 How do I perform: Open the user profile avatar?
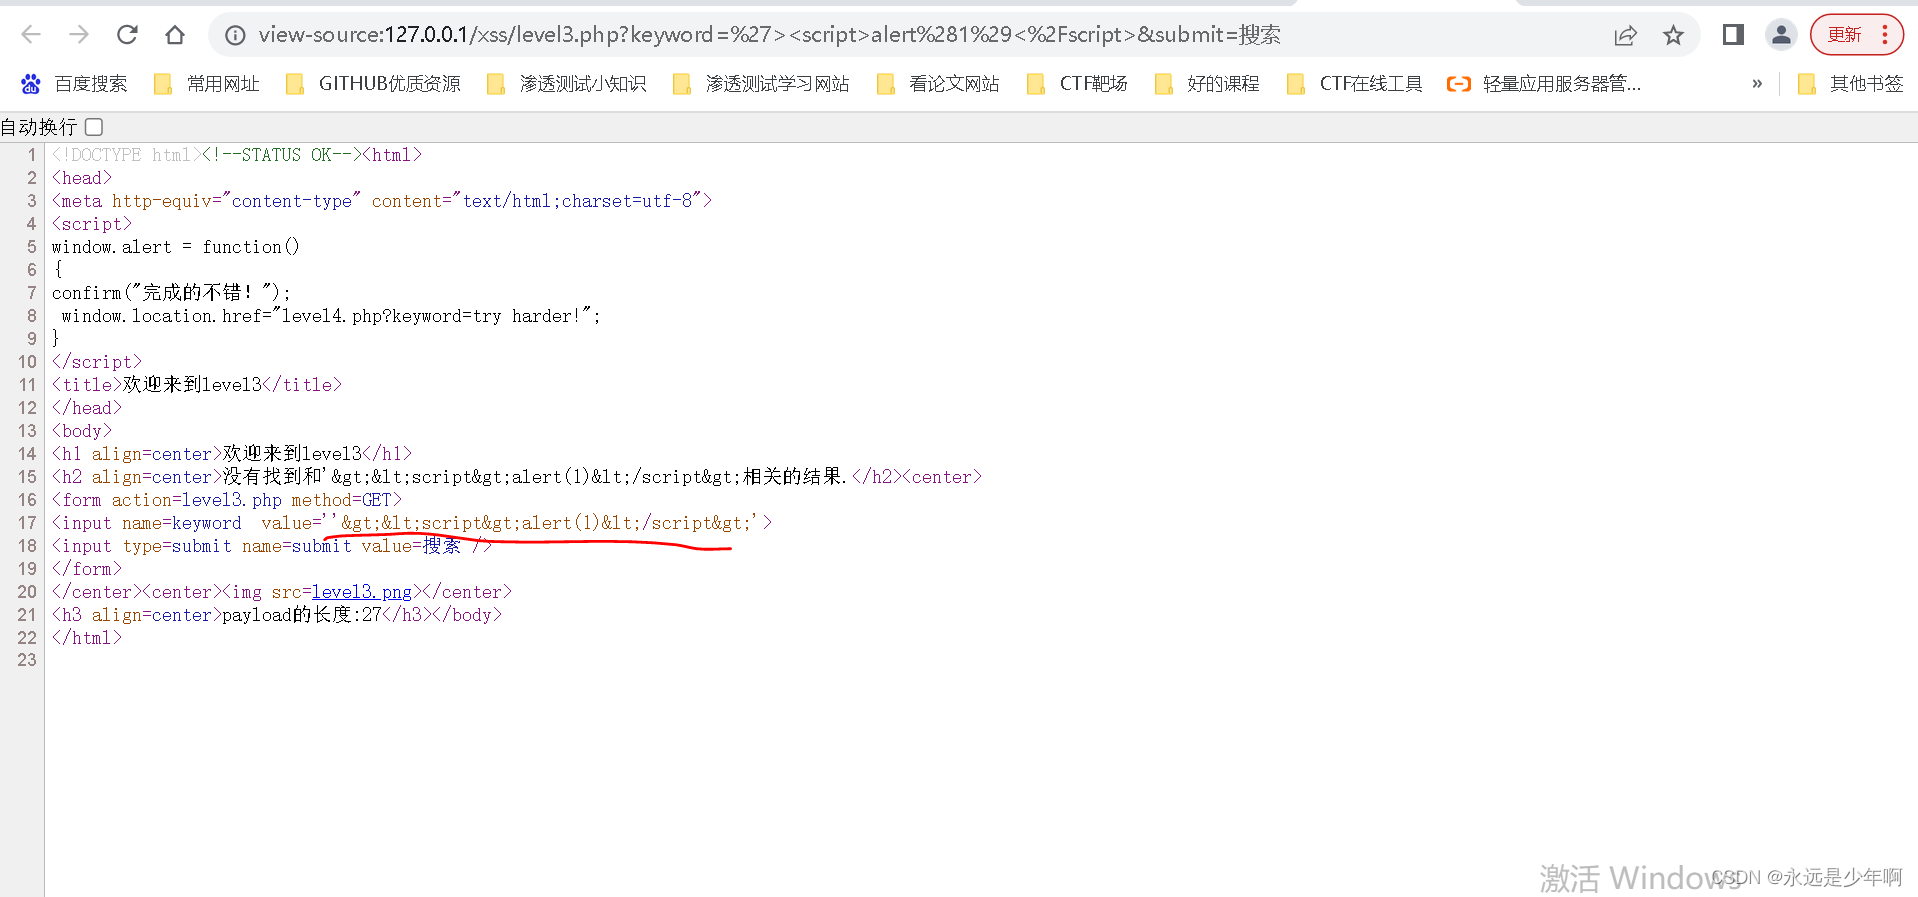[1781, 35]
